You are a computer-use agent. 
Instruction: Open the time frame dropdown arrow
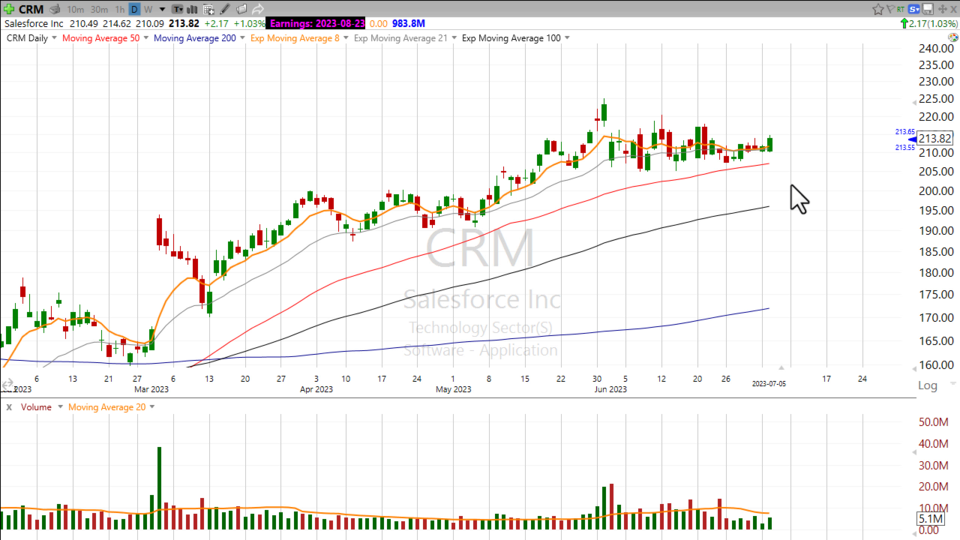click(162, 9)
